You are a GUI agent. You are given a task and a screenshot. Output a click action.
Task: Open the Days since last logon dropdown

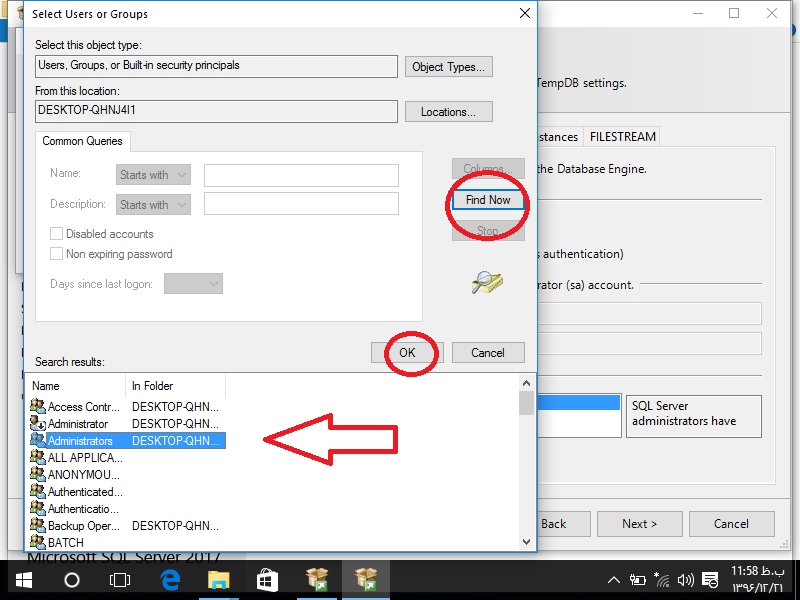(x=193, y=284)
